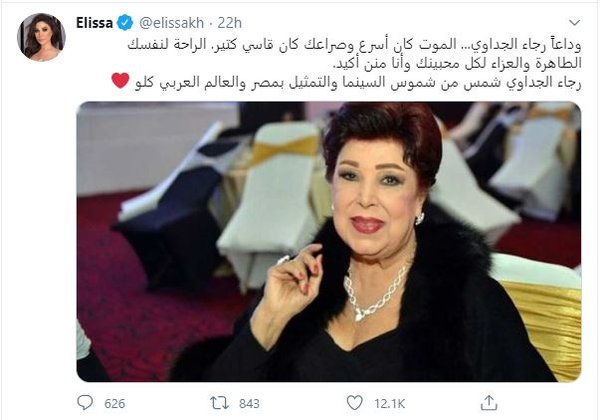600x420 pixels.
Task: Click the third line of tweet text beside heart
Action: [x=358, y=82]
